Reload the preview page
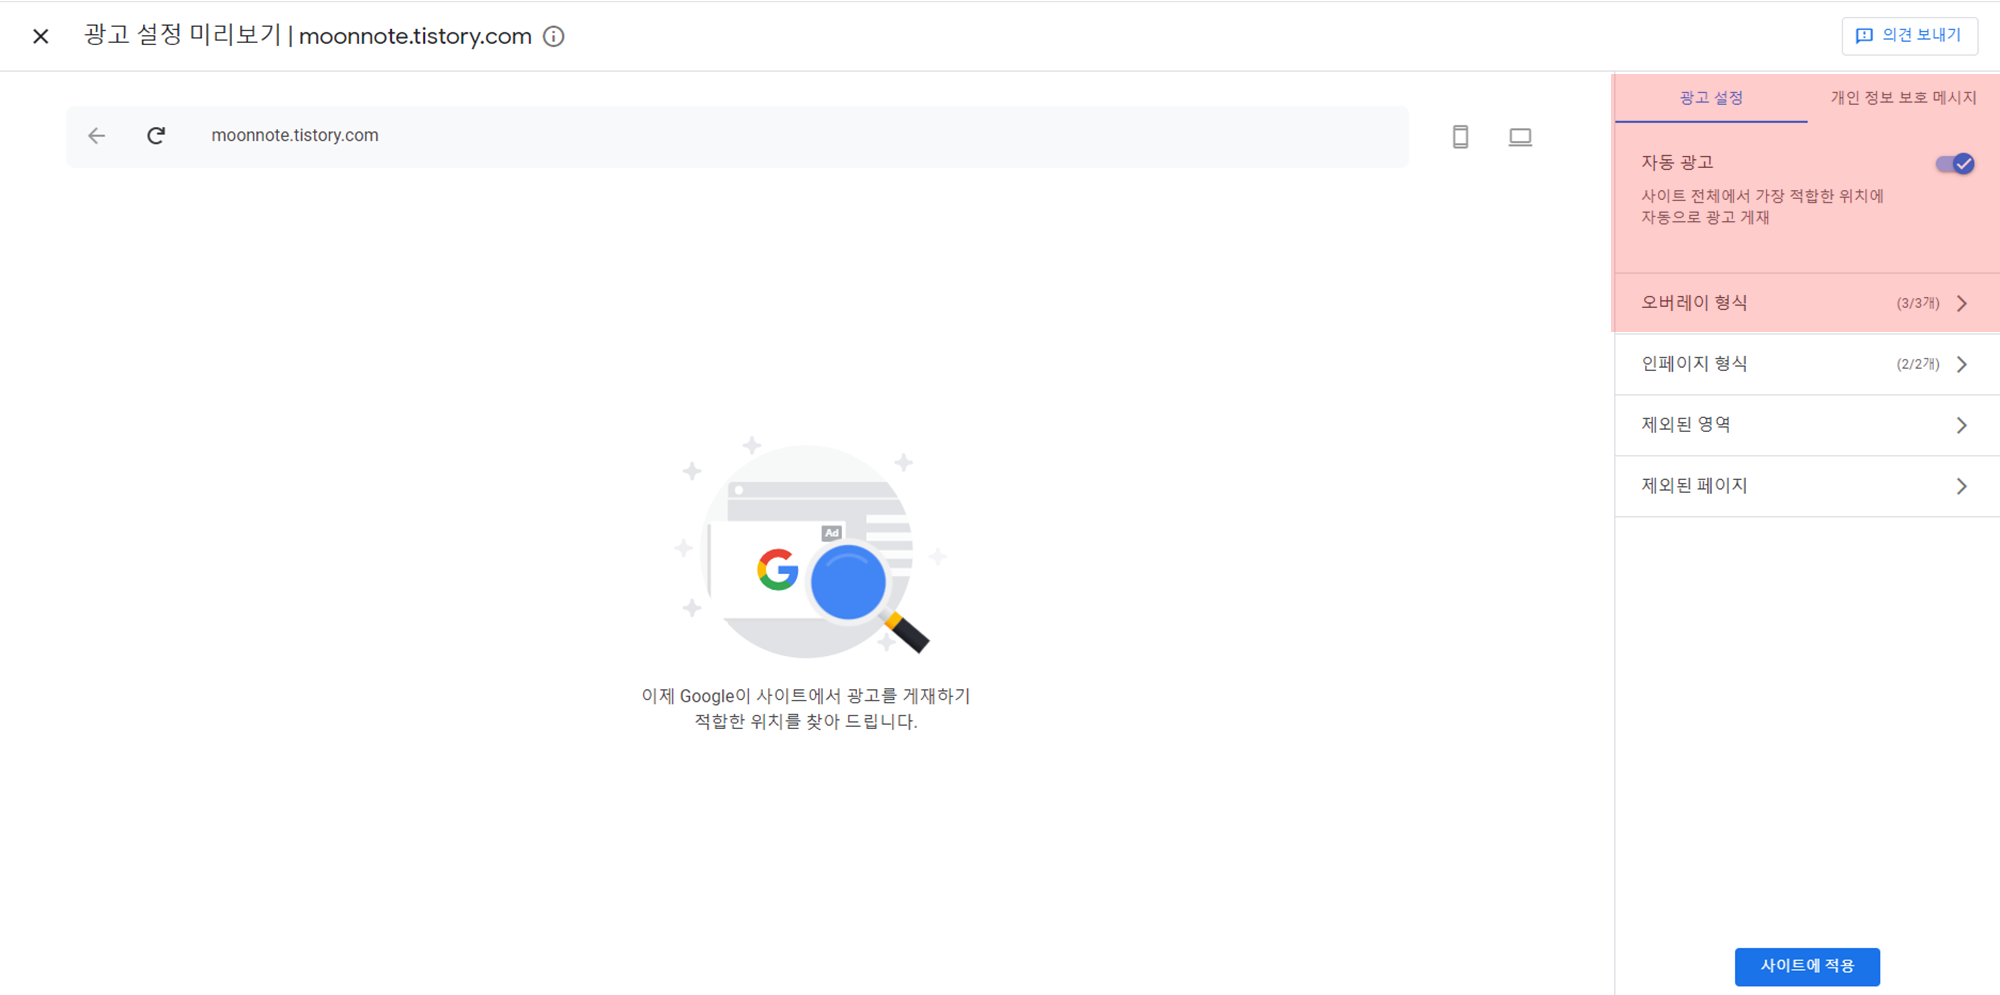 tap(156, 136)
